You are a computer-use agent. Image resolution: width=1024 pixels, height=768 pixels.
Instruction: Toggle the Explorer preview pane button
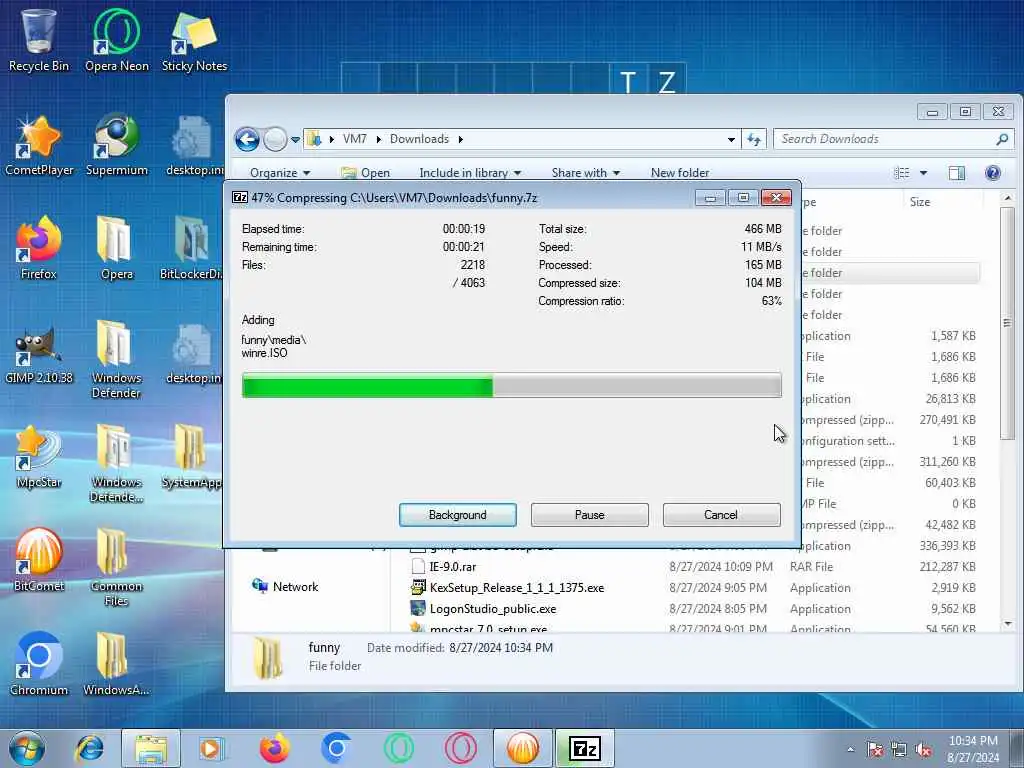point(957,172)
